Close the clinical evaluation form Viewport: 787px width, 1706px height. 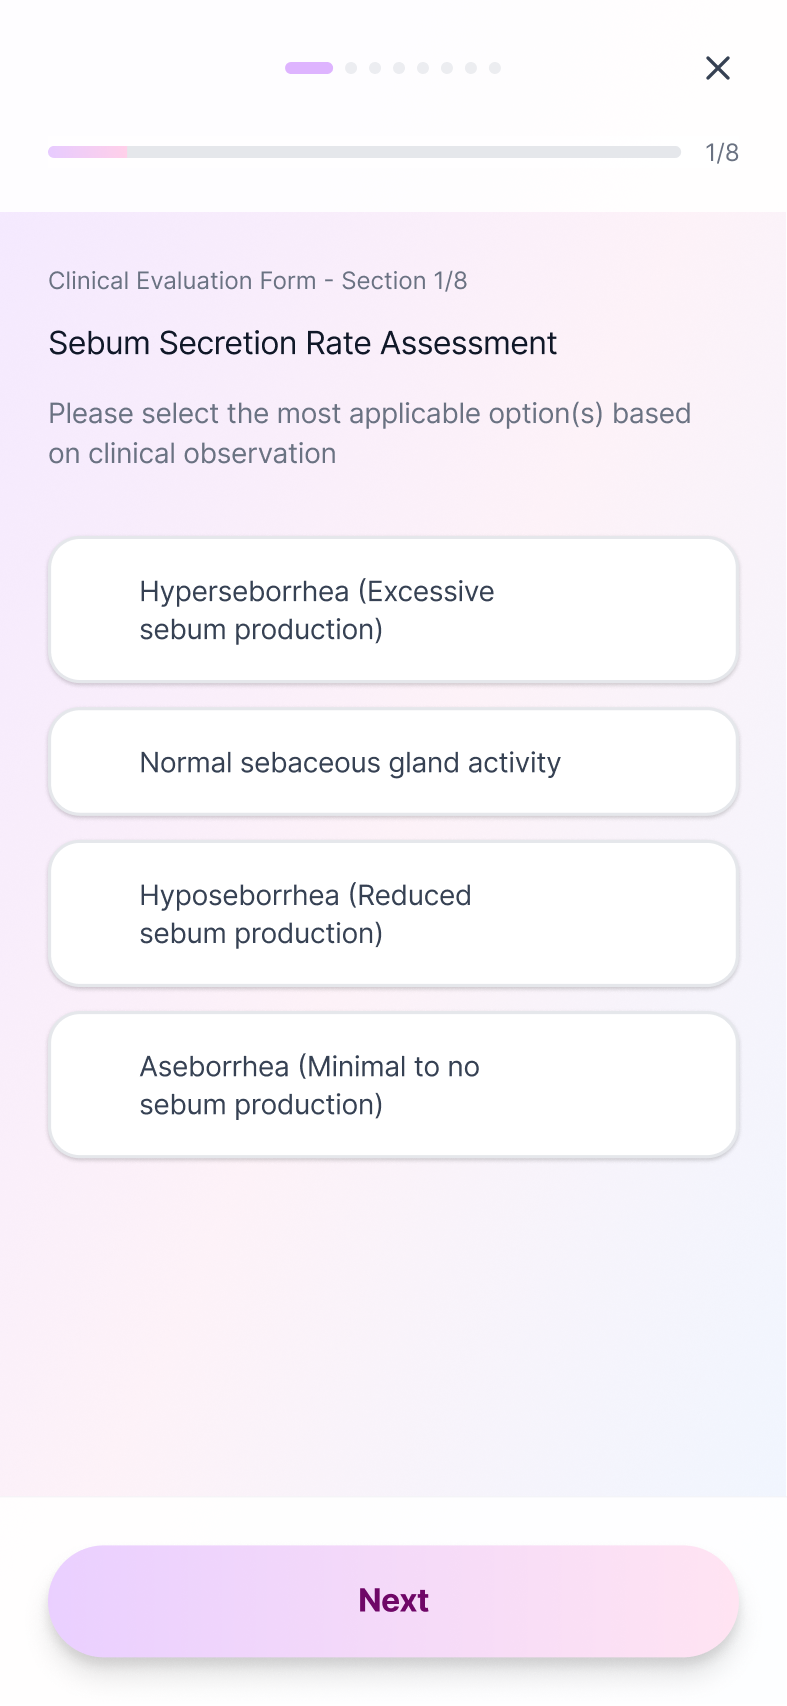click(x=718, y=68)
